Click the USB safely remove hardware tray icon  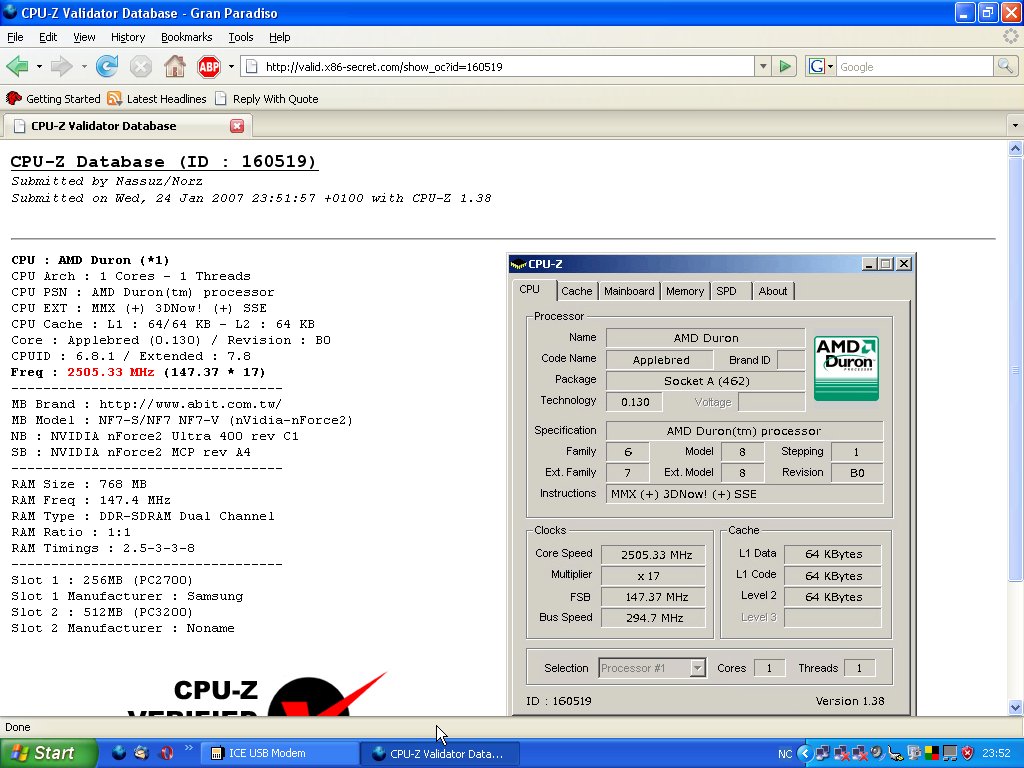[895, 753]
